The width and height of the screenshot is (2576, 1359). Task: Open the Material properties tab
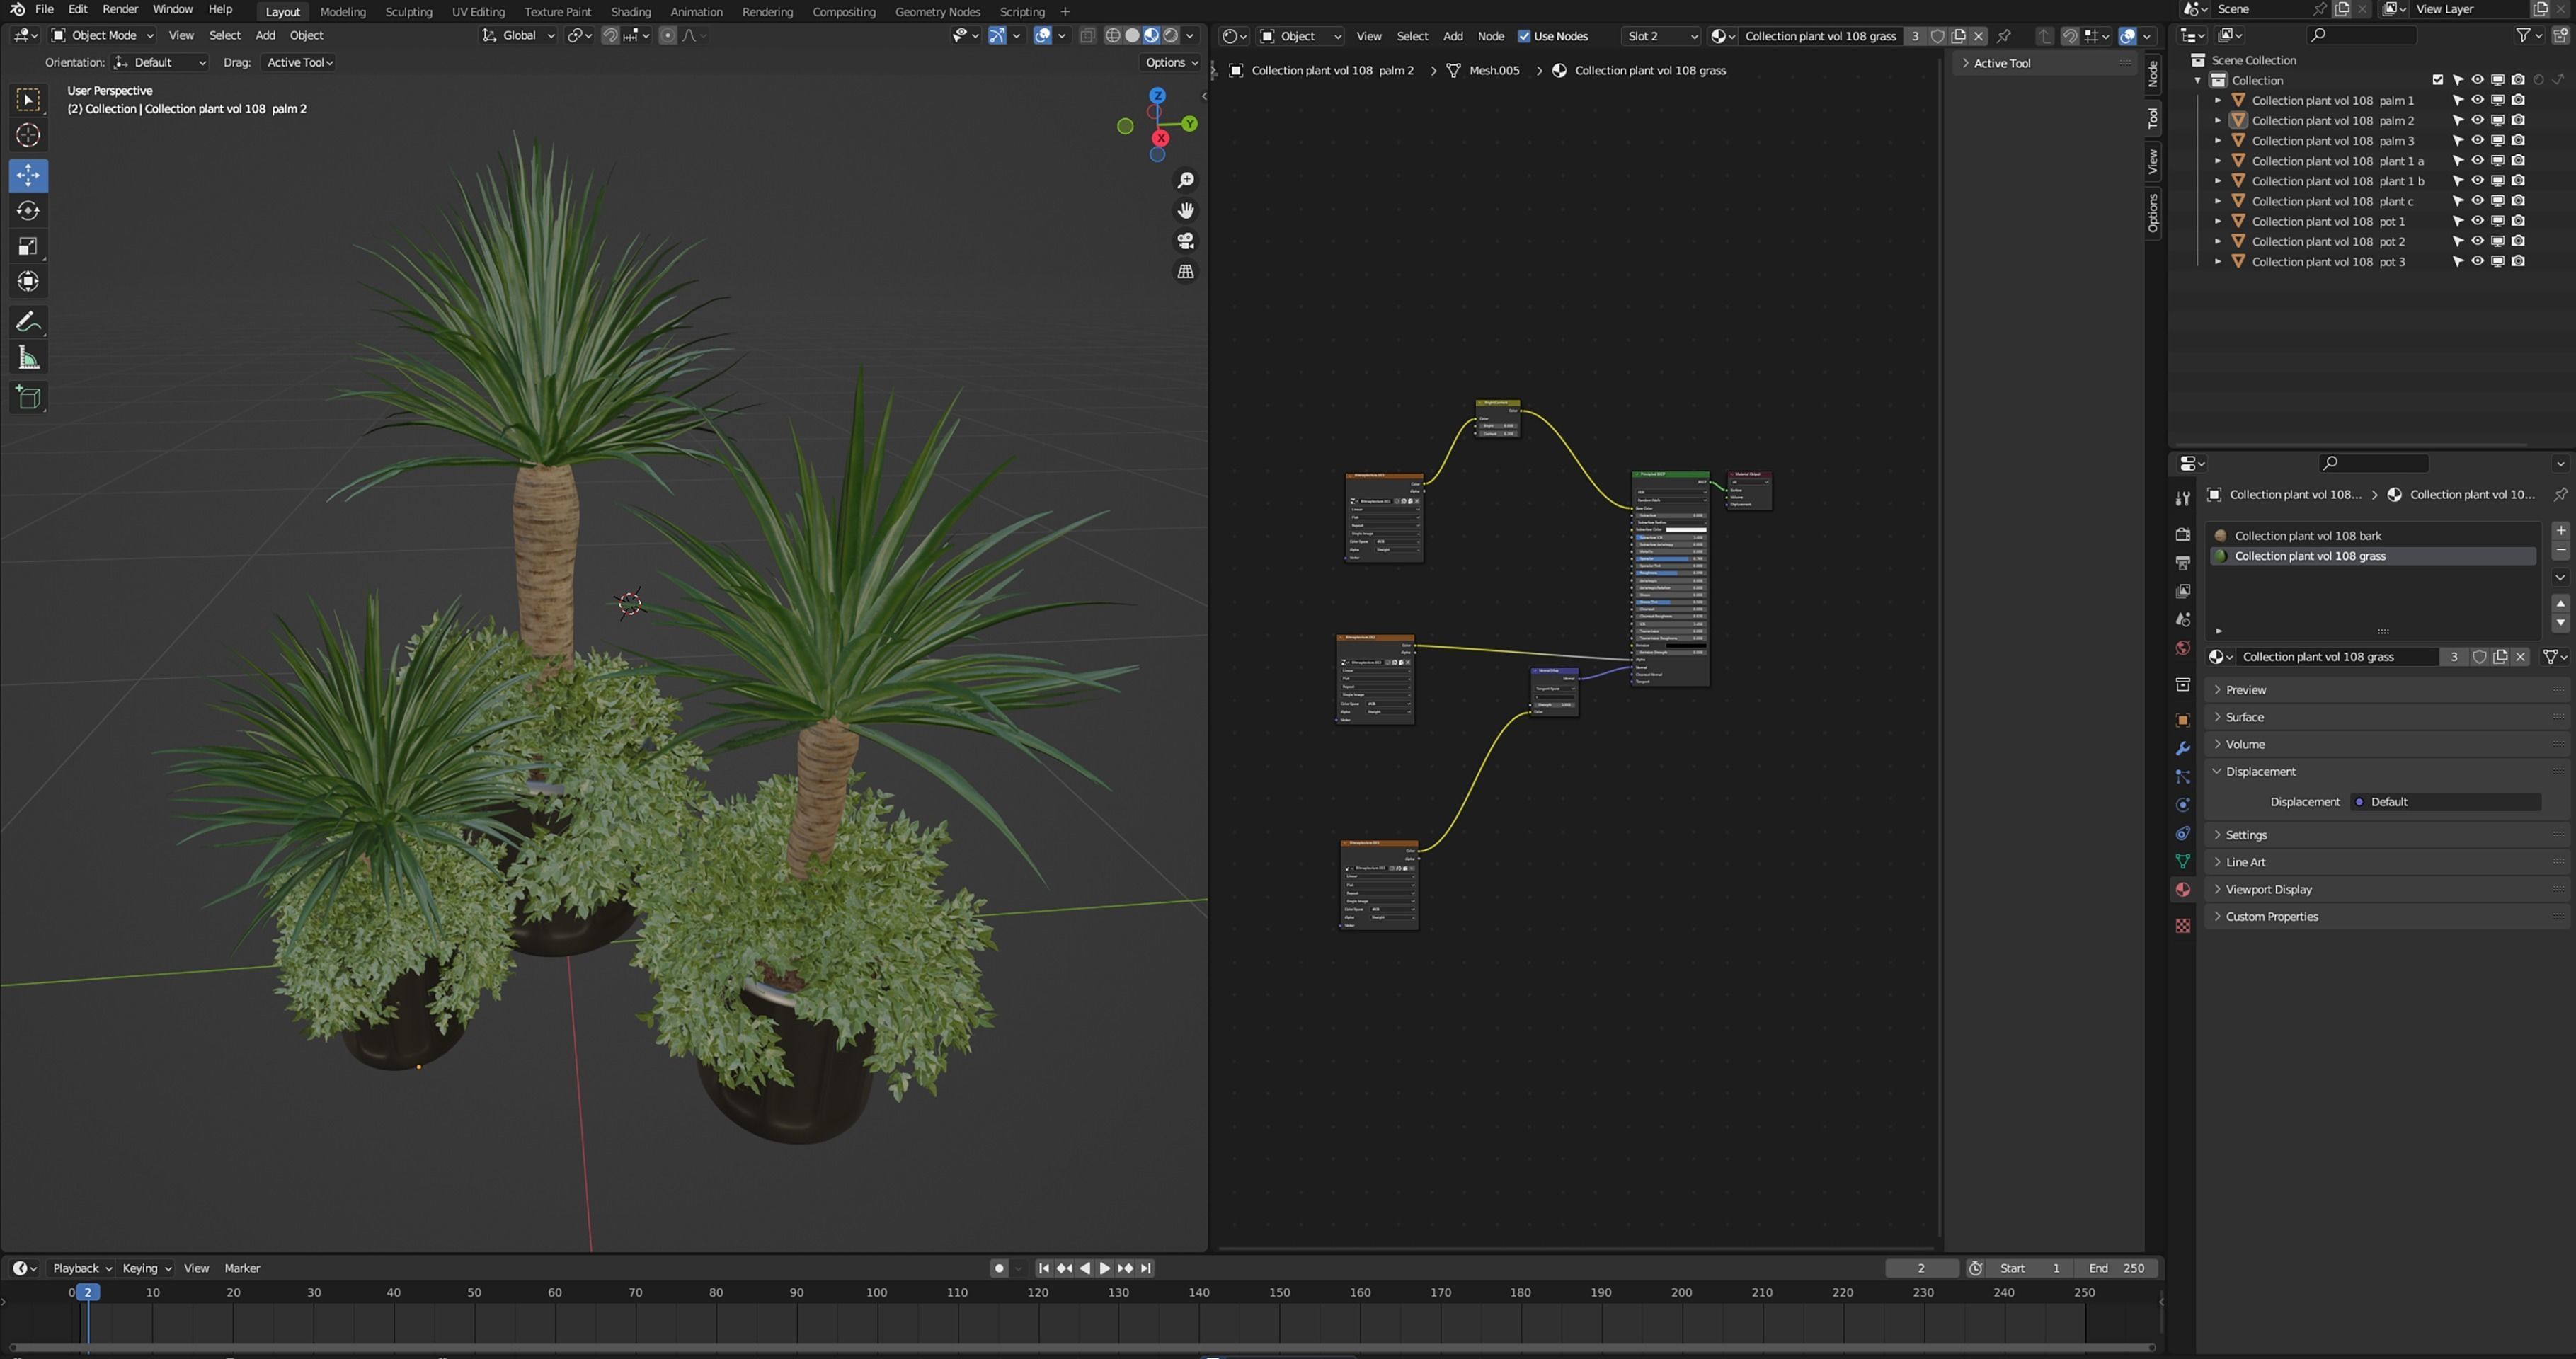[x=2183, y=889]
